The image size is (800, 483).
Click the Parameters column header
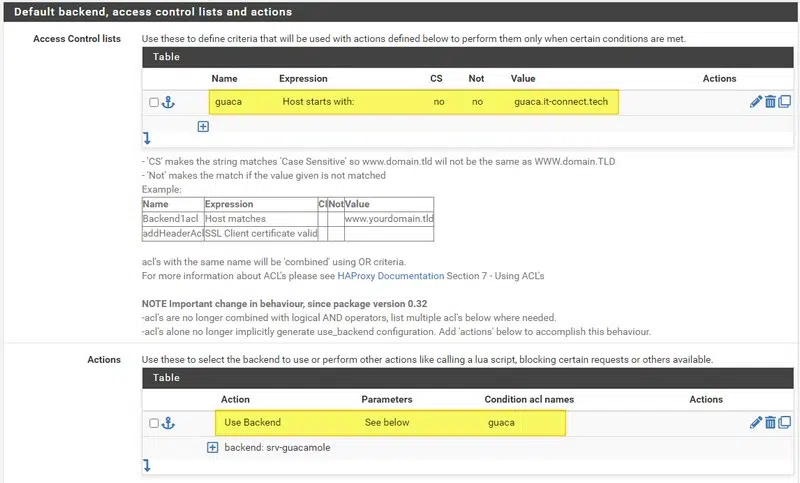coord(387,399)
